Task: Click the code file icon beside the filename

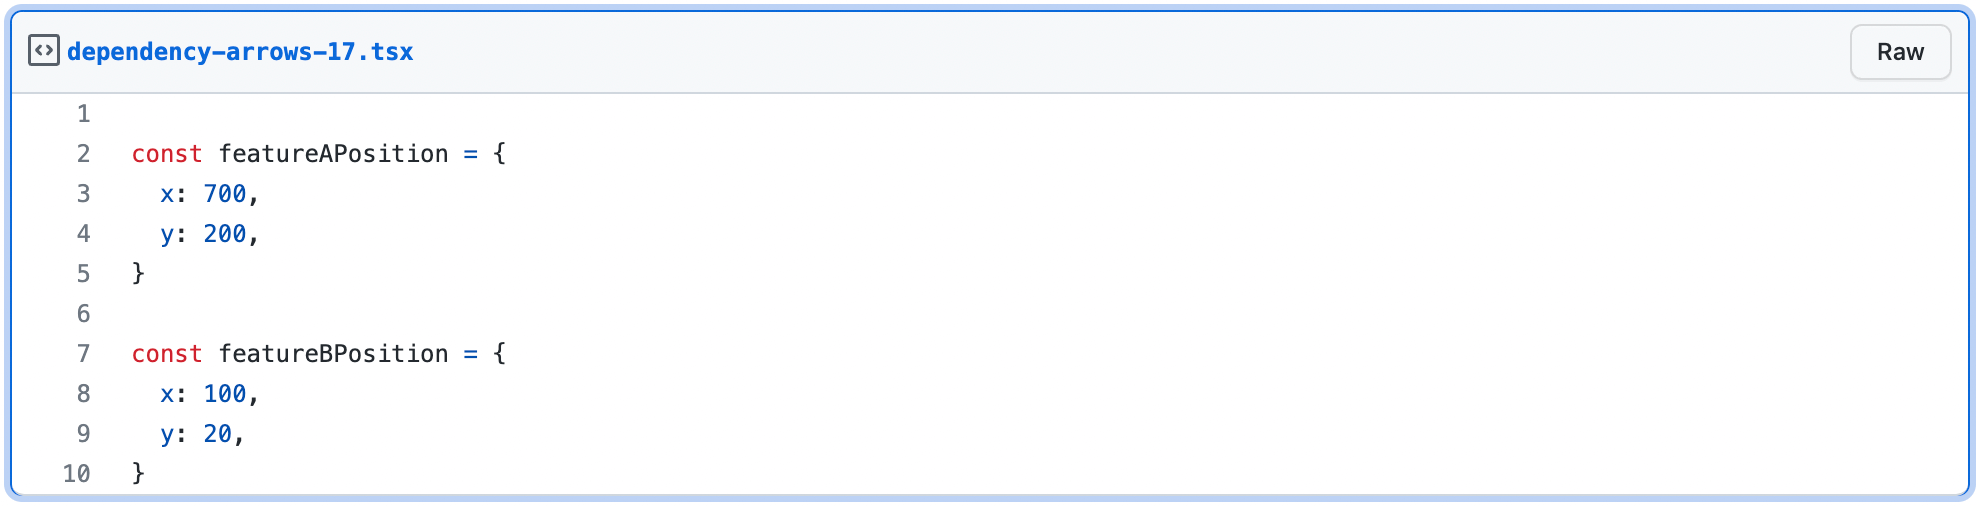Action: tap(44, 51)
